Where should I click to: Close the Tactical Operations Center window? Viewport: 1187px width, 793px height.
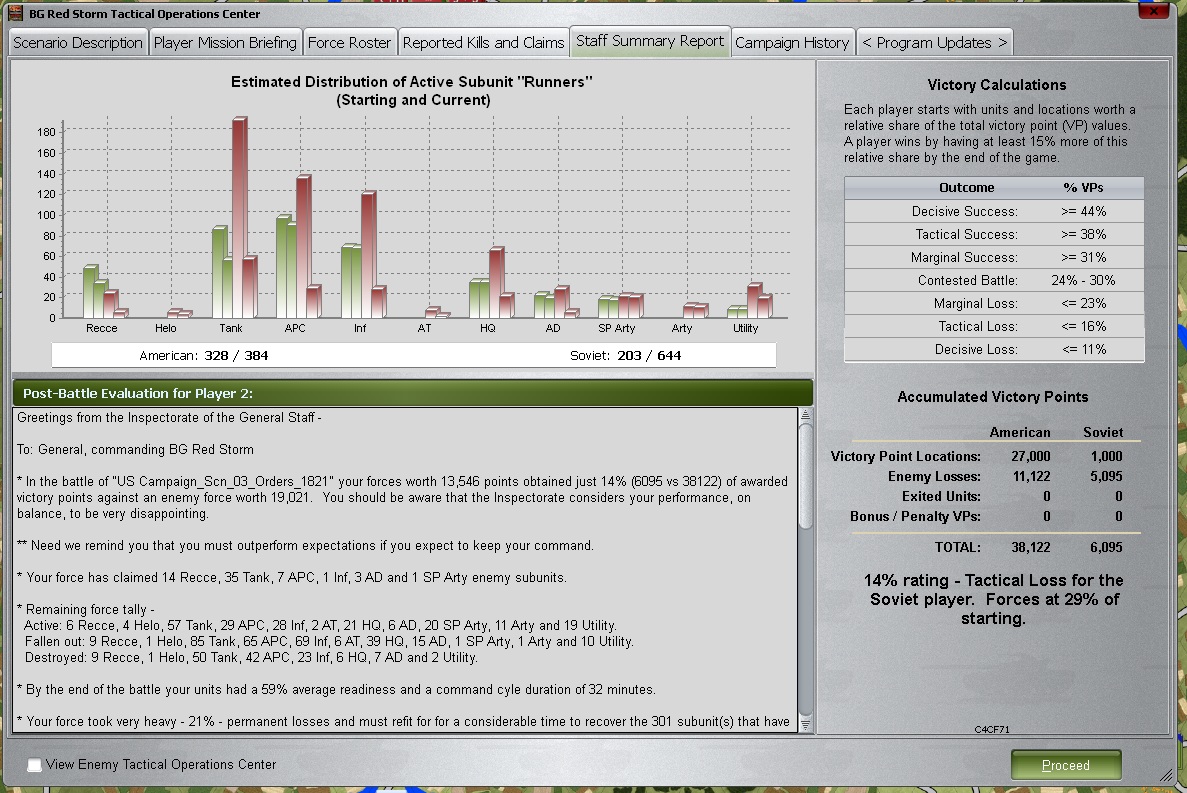pyautogui.click(x=1153, y=11)
